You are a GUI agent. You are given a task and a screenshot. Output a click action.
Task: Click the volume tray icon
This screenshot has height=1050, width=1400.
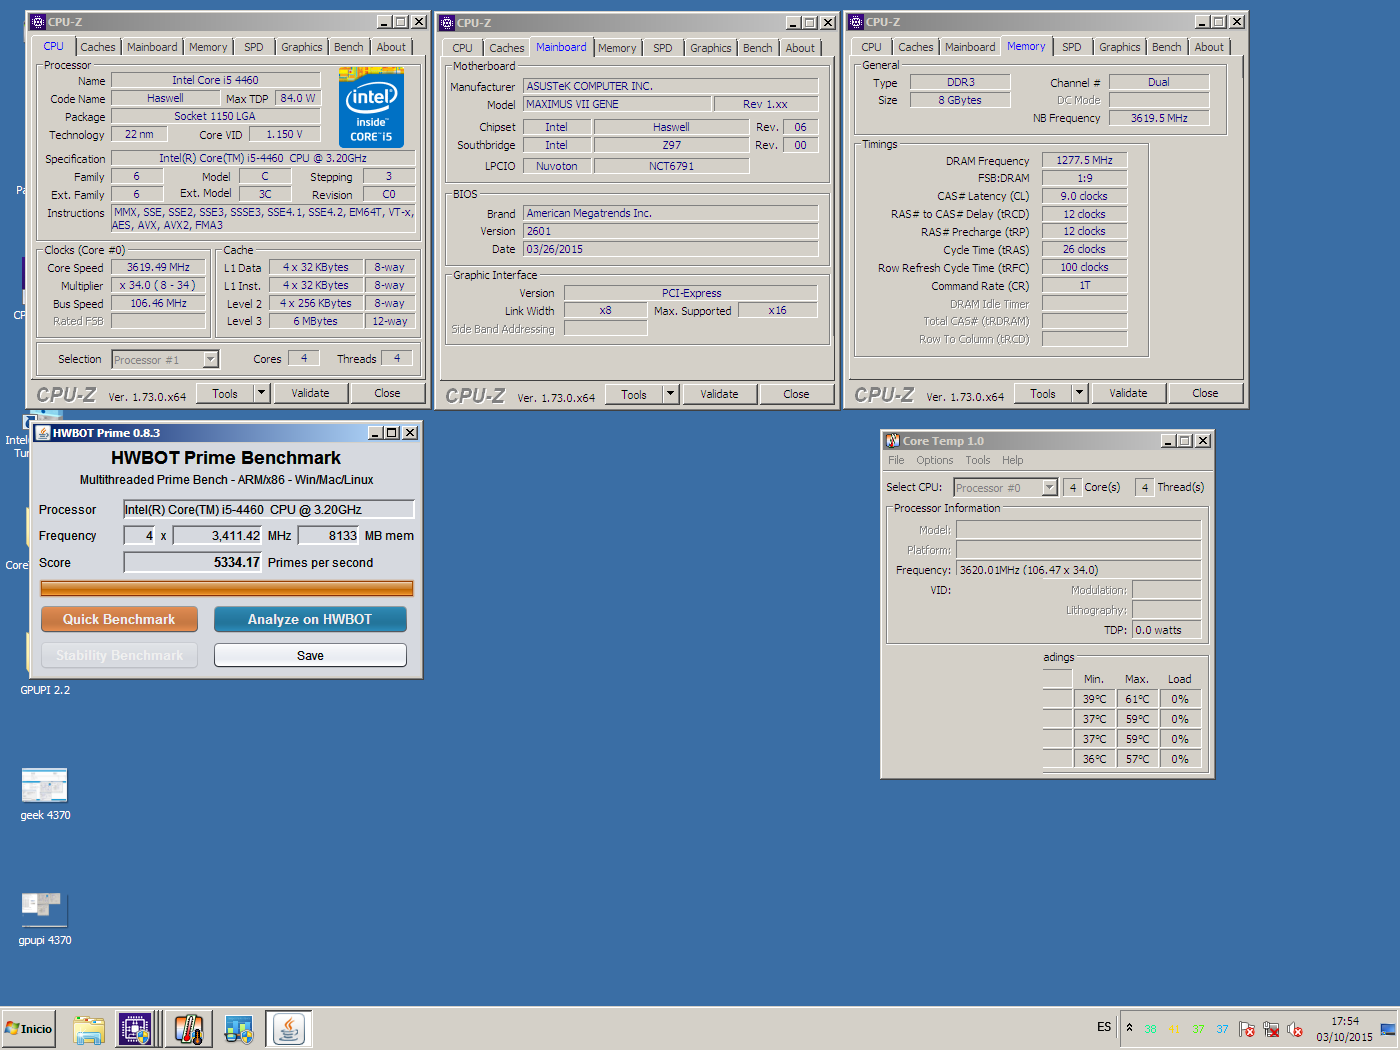tap(1295, 1029)
